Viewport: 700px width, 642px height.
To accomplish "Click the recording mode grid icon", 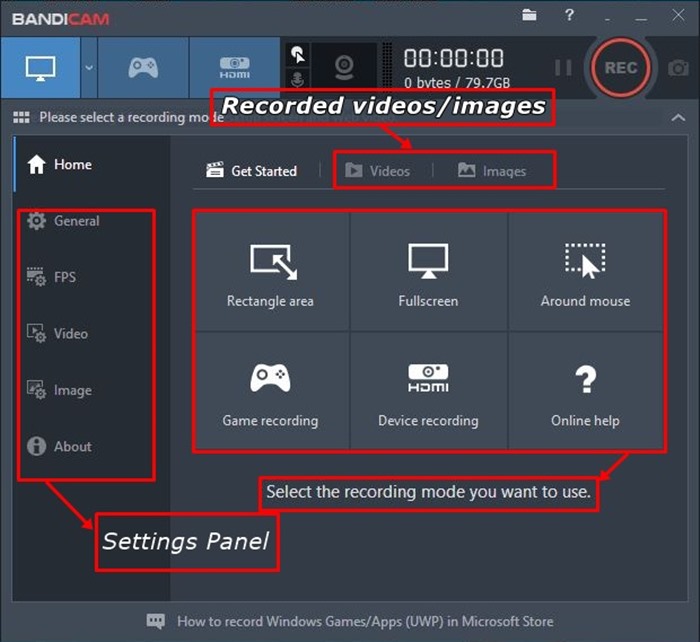I will (x=21, y=117).
